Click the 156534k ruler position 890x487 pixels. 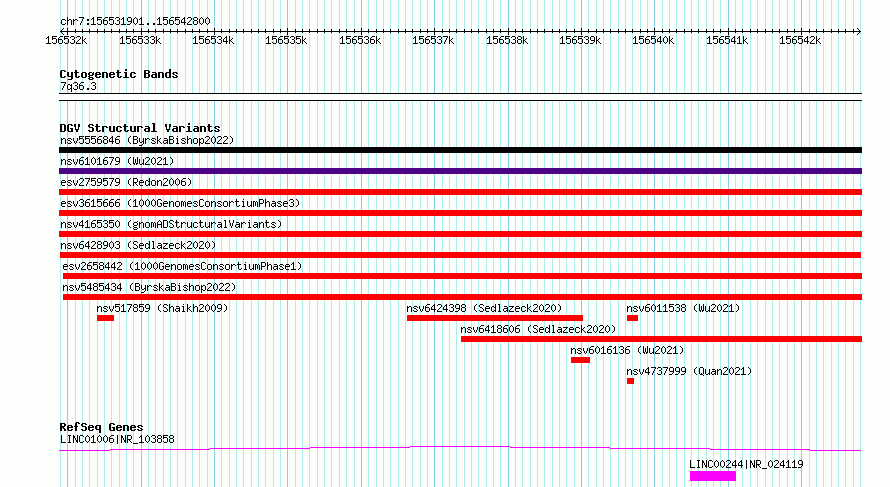[213, 40]
